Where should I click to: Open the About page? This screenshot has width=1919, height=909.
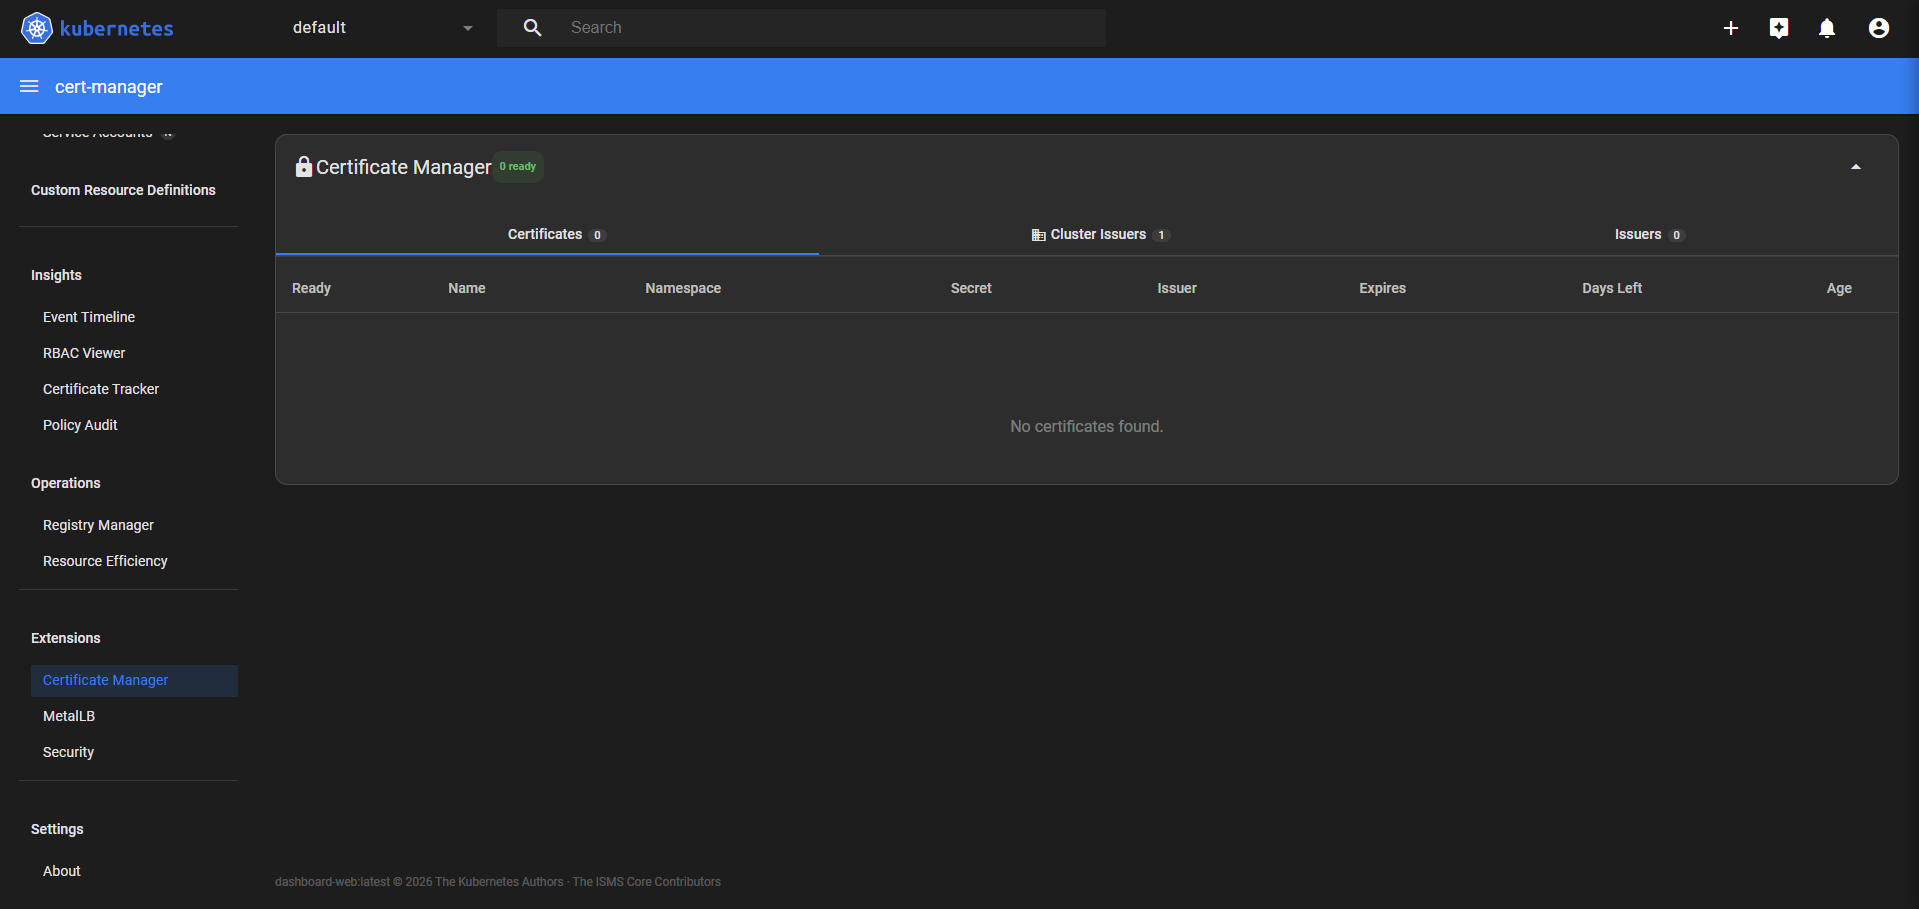[62, 871]
